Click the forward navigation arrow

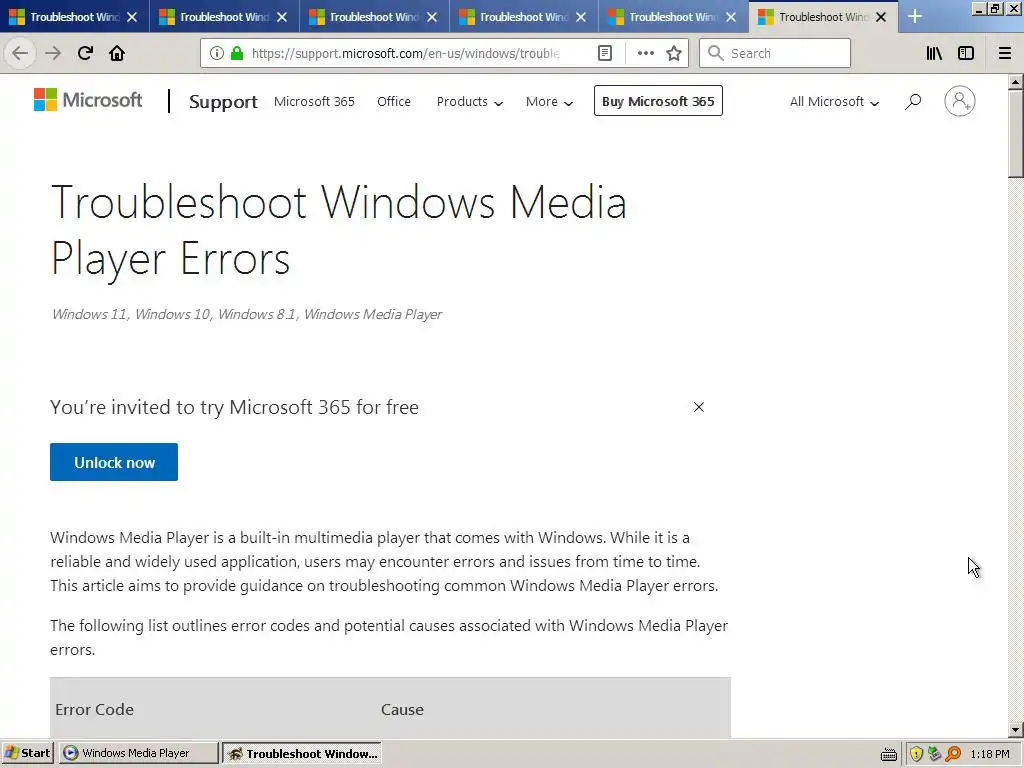pyautogui.click(x=53, y=53)
